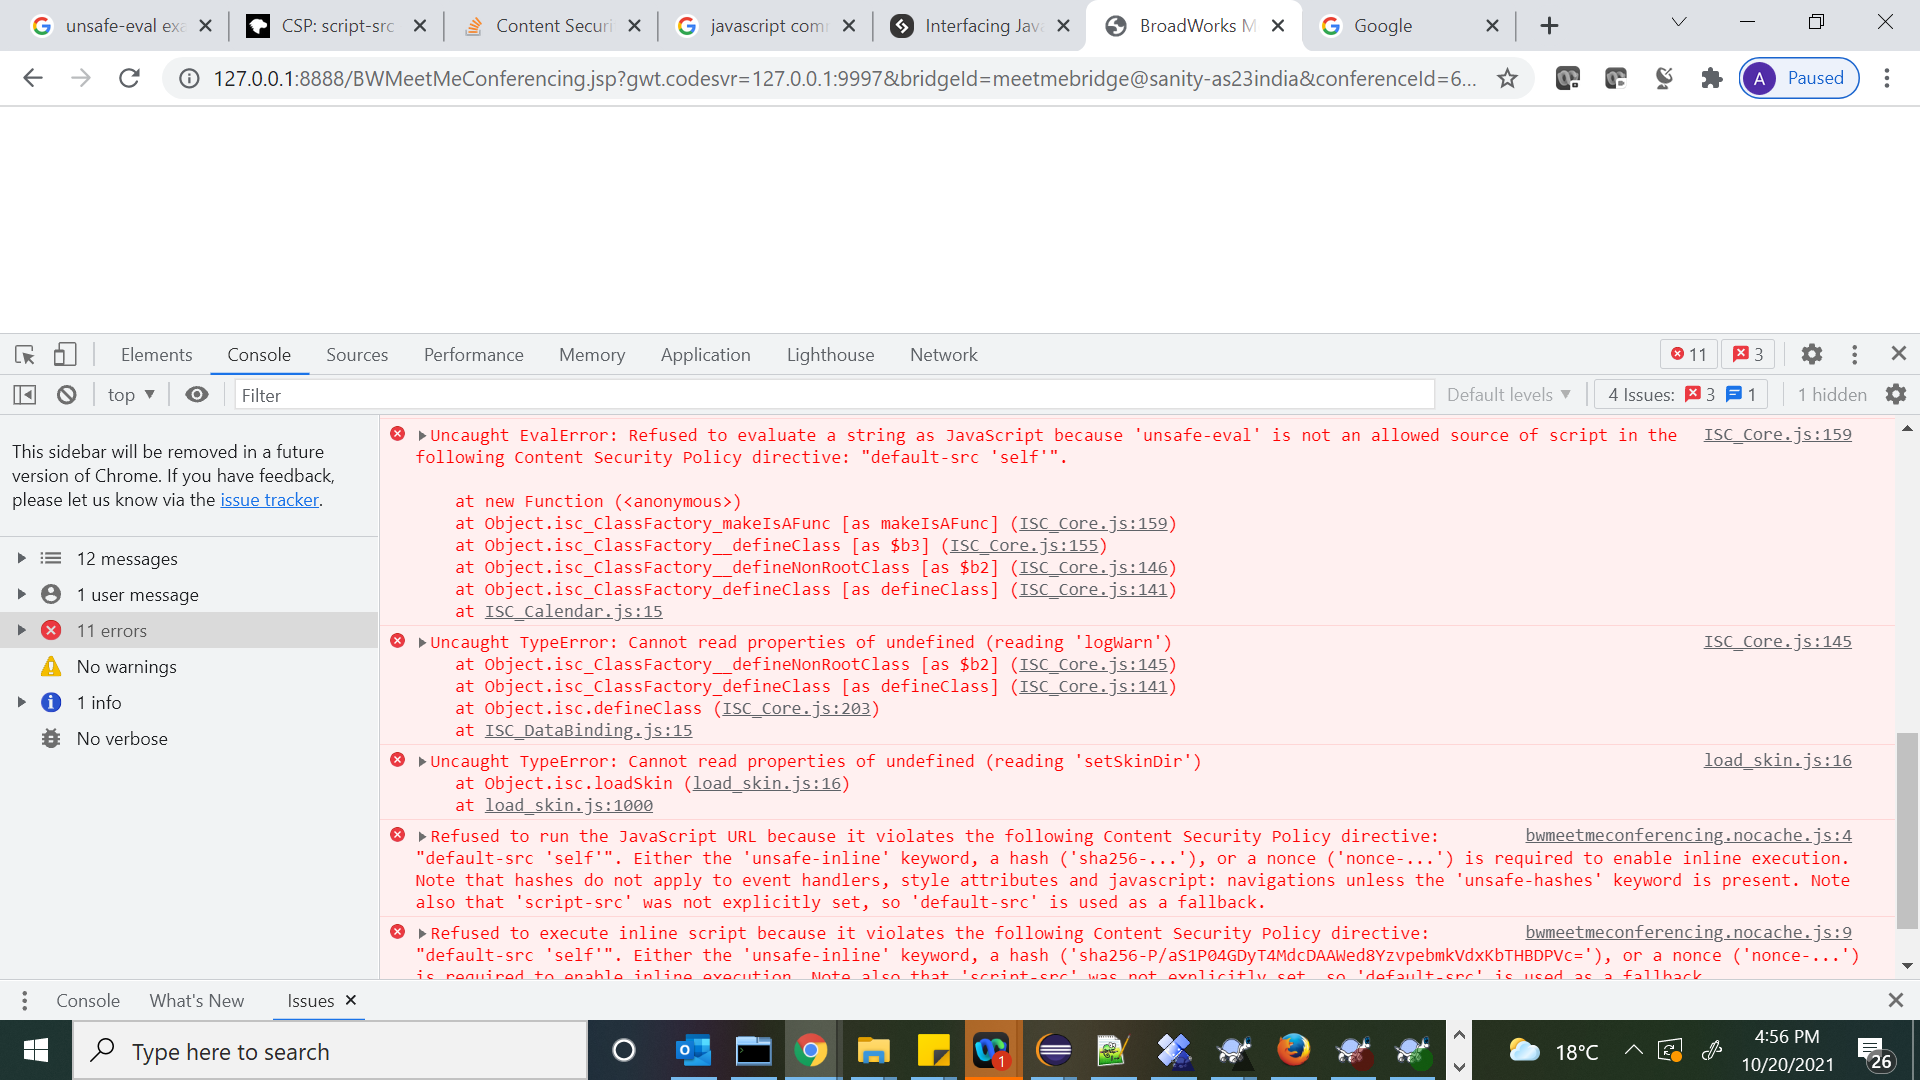1920x1080 pixels.
Task: Switch to the Network tab
Action: pos(943,355)
